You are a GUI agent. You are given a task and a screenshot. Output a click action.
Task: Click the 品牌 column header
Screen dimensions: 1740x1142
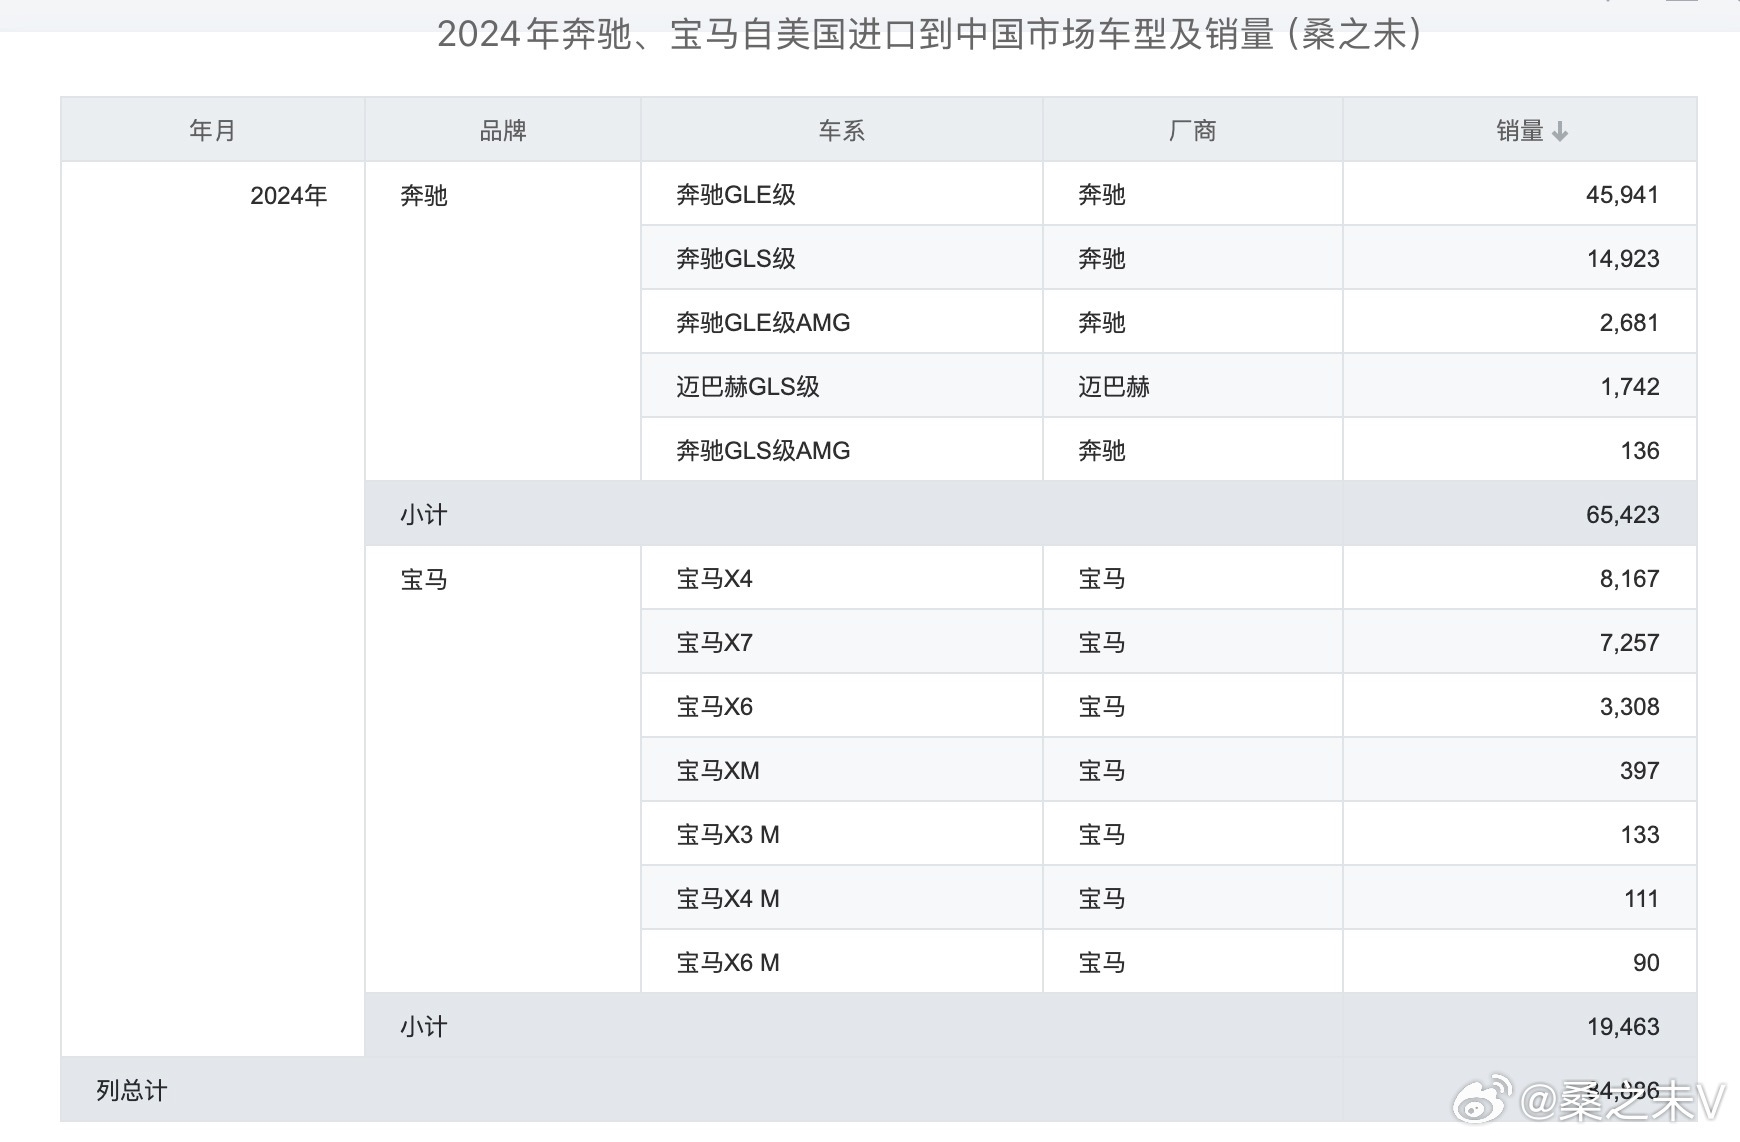click(x=503, y=130)
